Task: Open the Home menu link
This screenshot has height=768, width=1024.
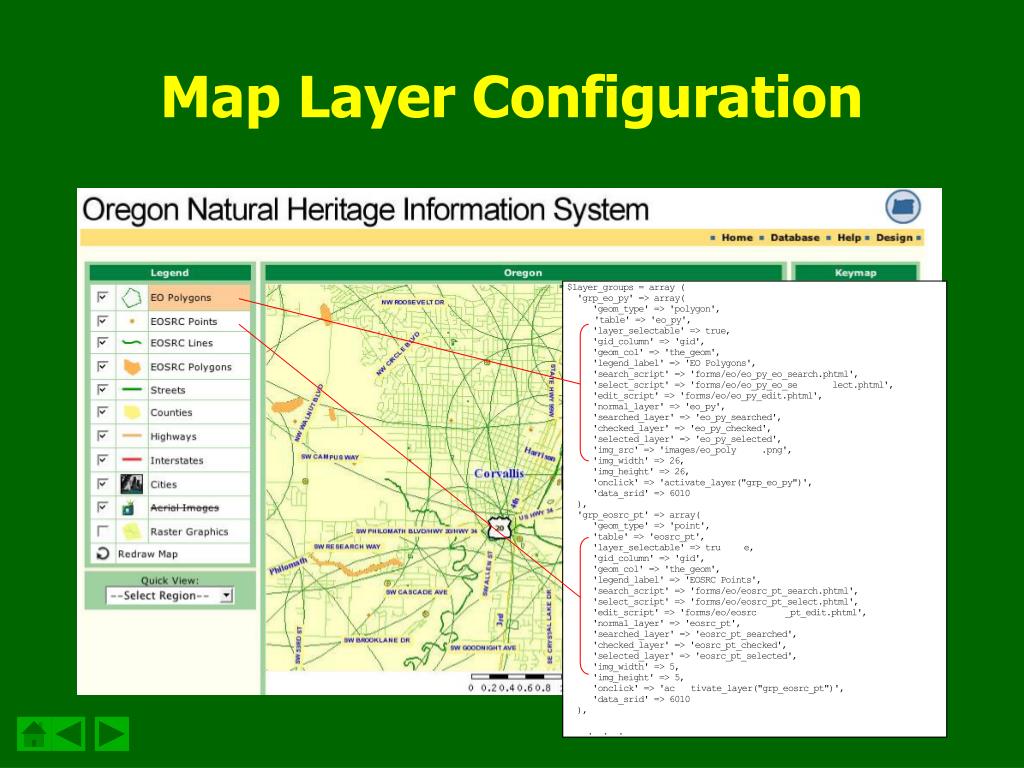Action: [x=737, y=238]
